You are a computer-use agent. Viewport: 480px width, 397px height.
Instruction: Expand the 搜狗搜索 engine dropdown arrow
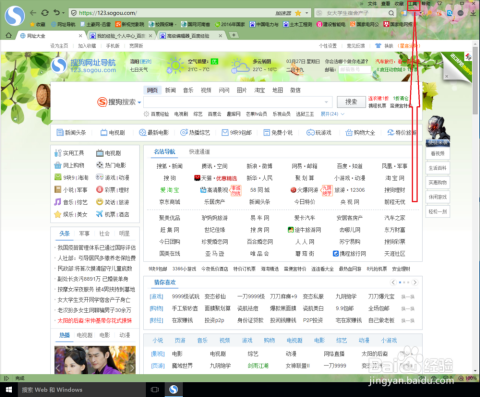pos(139,102)
